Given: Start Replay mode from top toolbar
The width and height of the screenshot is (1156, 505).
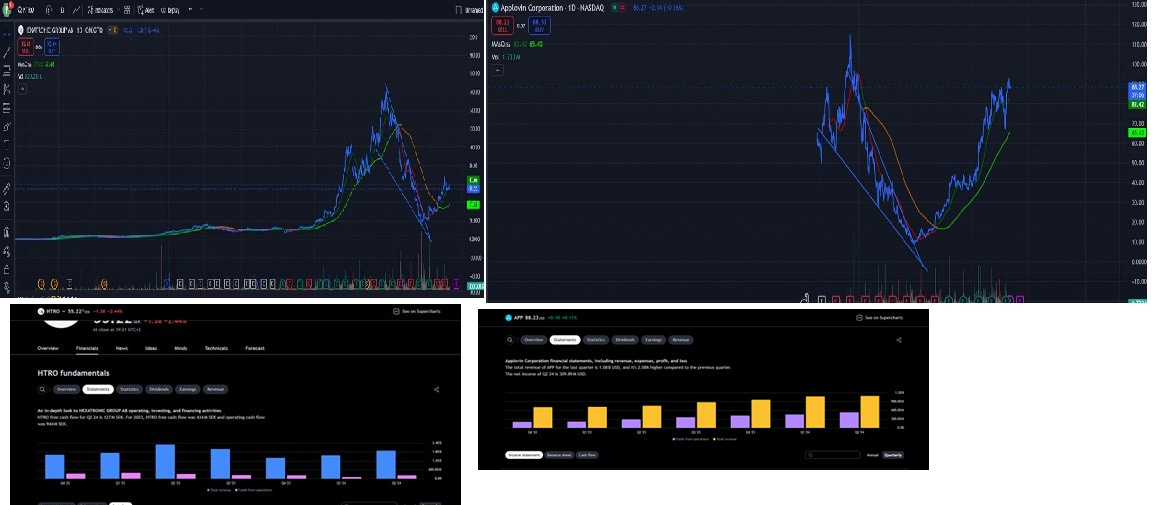Looking at the screenshot, I should point(170,10).
